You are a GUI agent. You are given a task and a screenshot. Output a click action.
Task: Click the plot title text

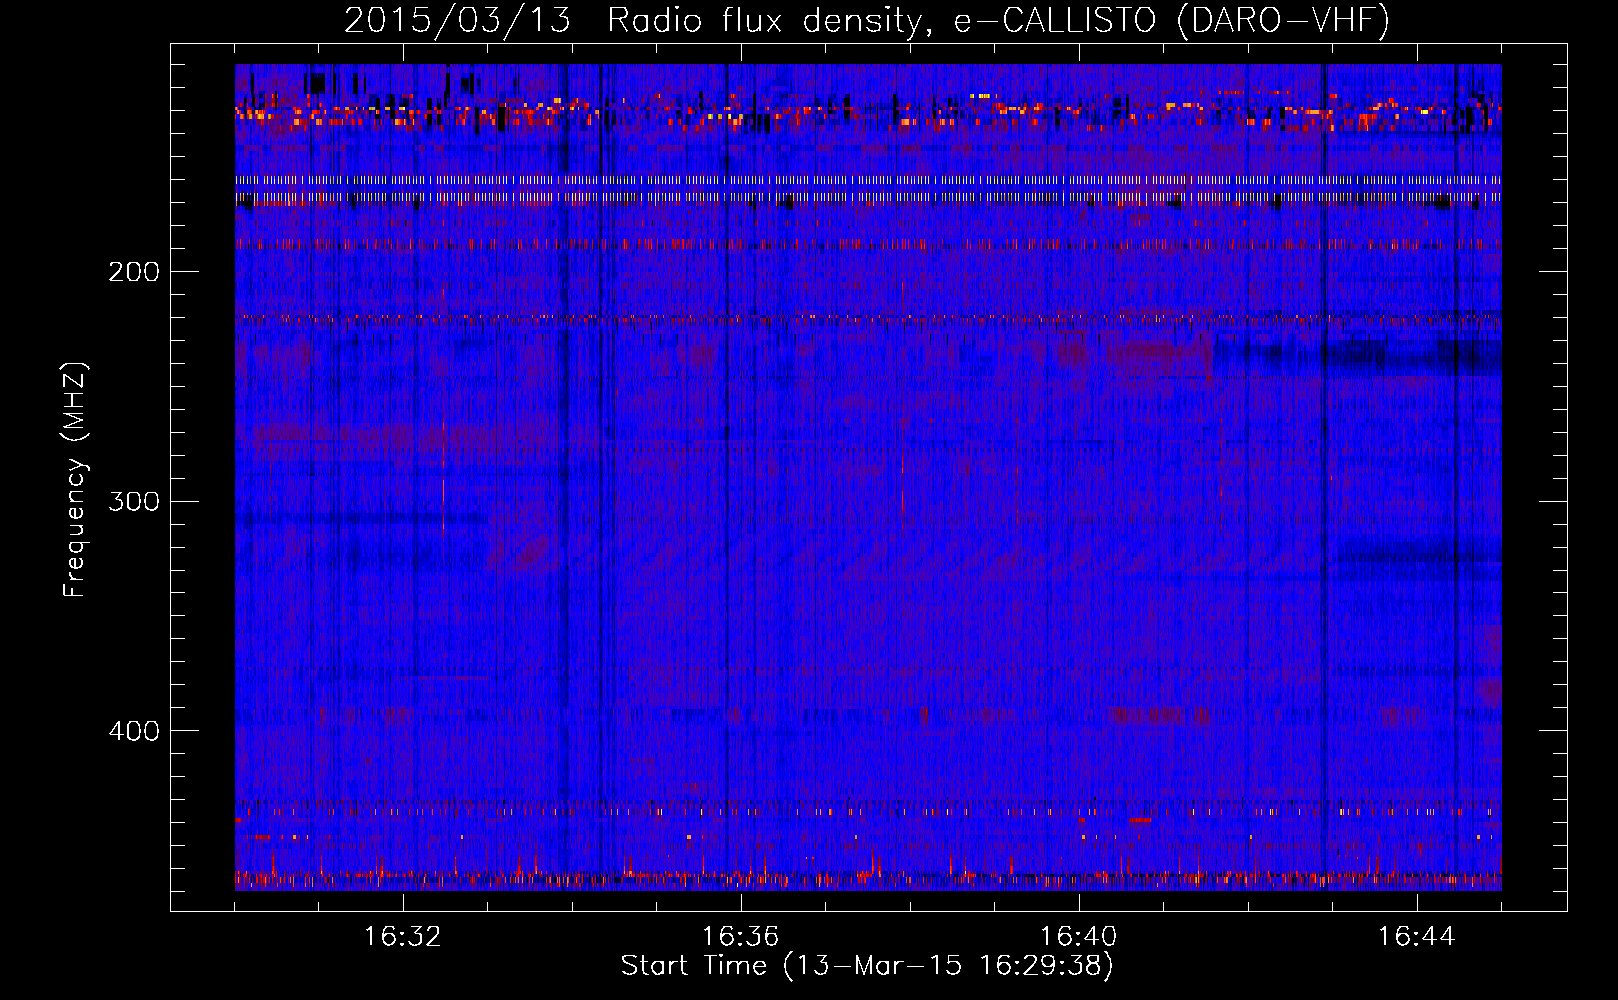click(x=867, y=20)
